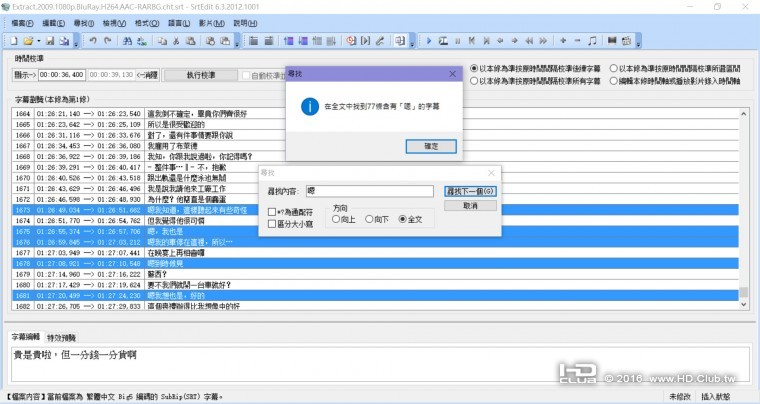Click the blue Play triangle icon

[428, 41]
